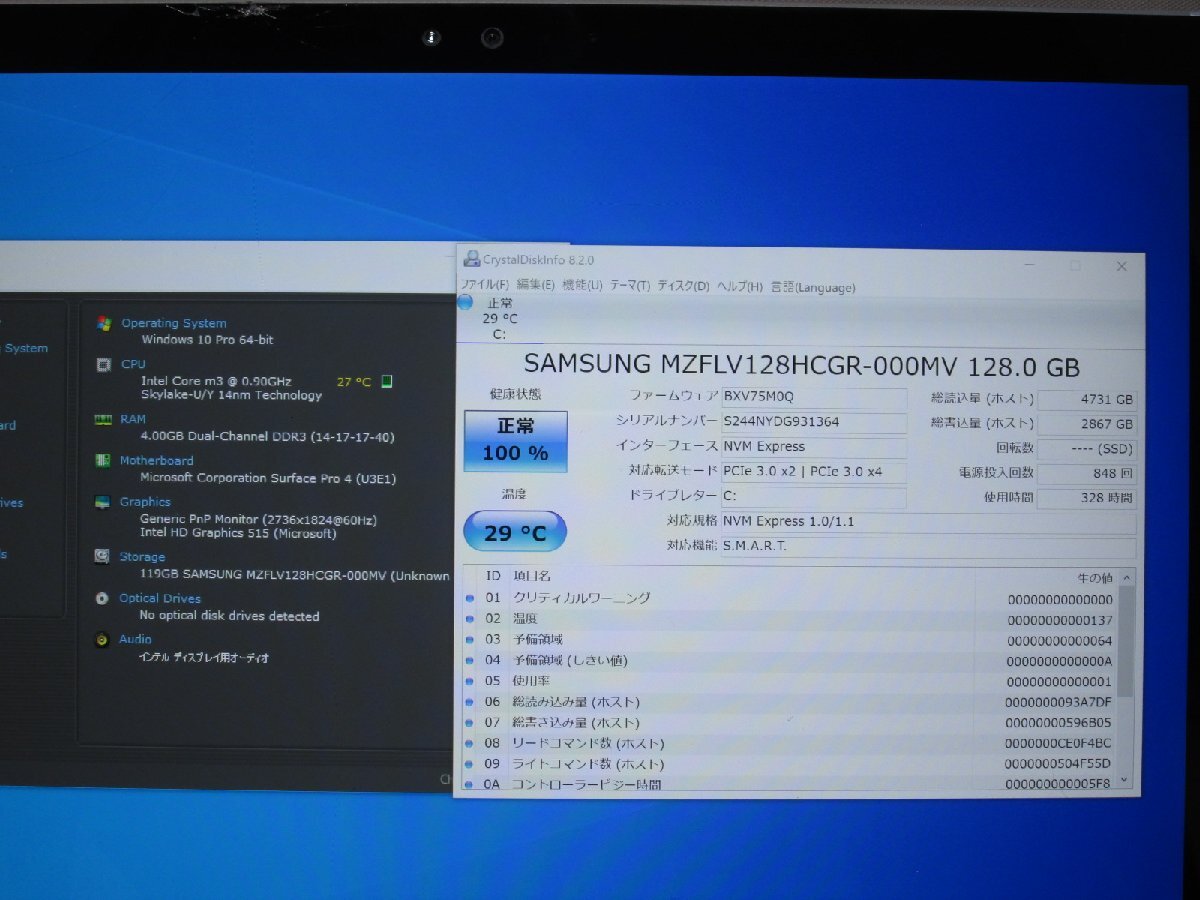Open the Audio section link in Speccy
This screenshot has width=1200, height=900.
click(x=136, y=639)
